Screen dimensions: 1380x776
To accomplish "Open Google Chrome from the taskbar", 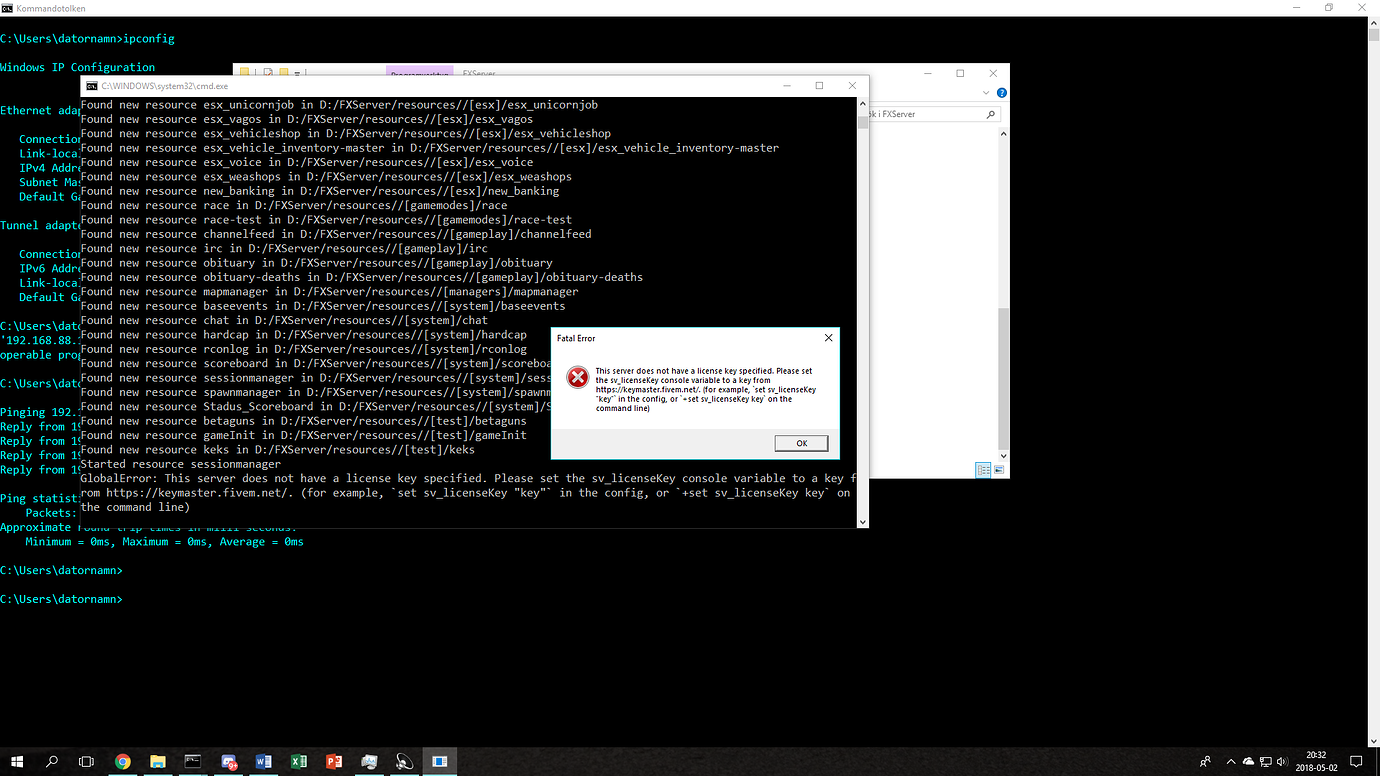I will 122,761.
